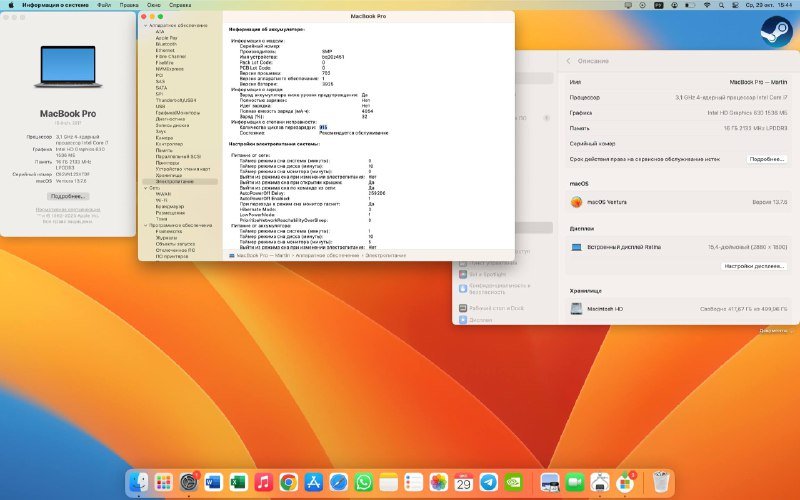Select Apple Pay in the hardware tree
This screenshot has height=500, width=800.
tap(166, 38)
